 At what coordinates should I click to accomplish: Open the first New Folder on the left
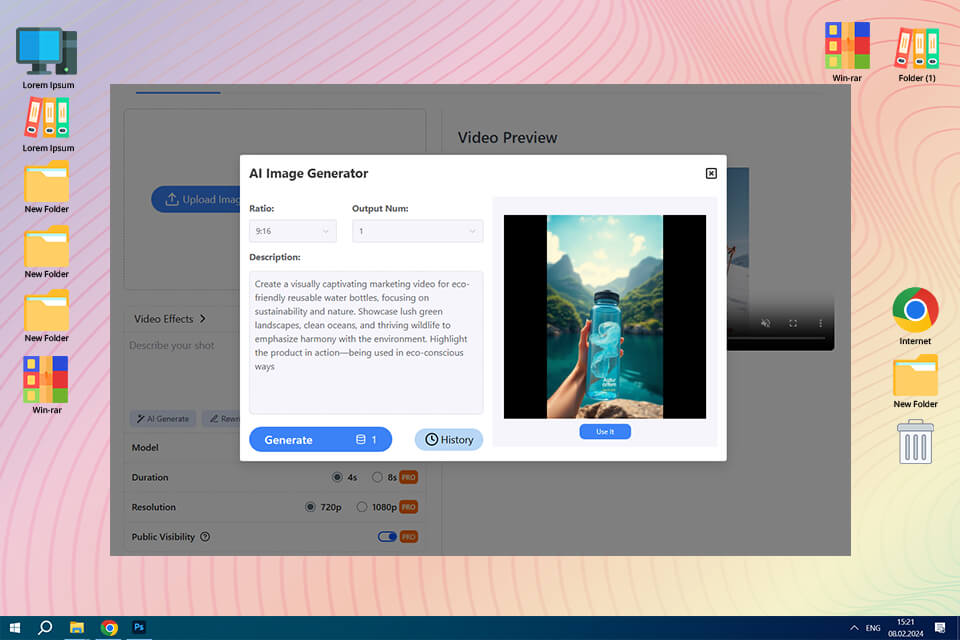[x=47, y=187]
